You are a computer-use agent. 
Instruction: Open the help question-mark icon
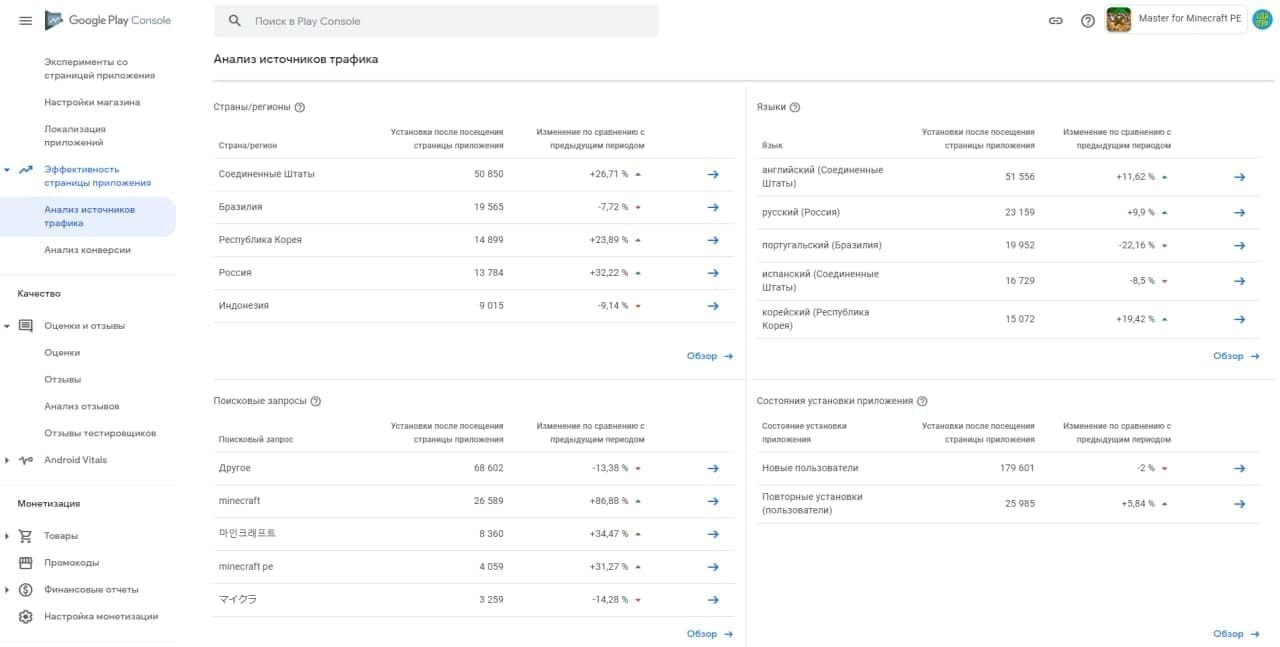[x=1090, y=19]
